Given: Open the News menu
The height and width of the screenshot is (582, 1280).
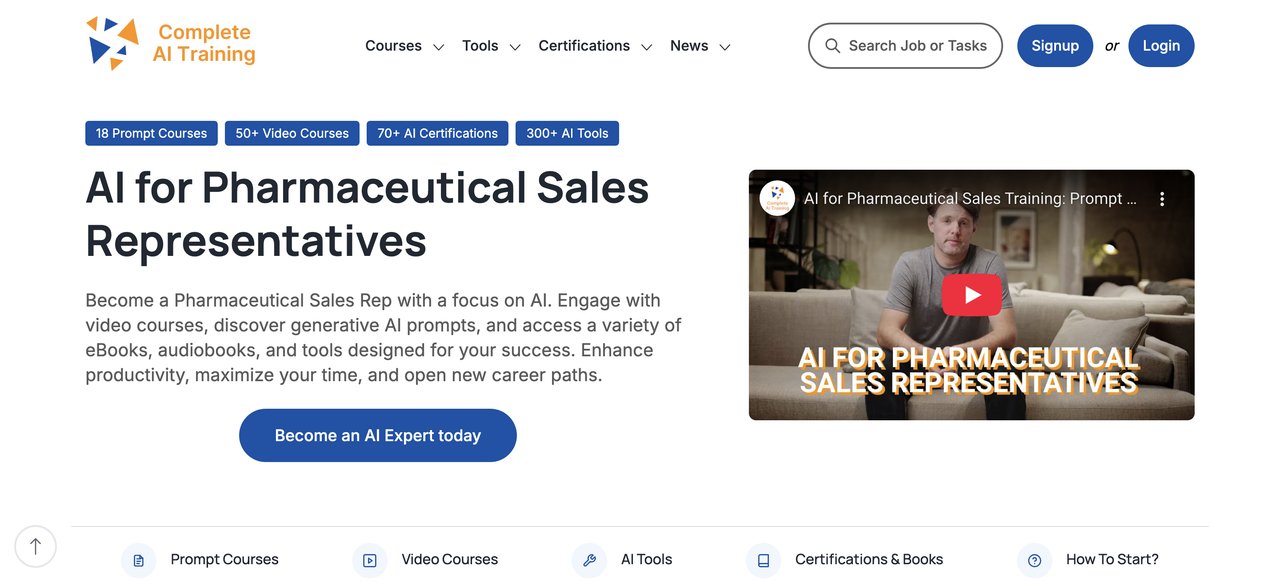Looking at the screenshot, I should [x=700, y=46].
